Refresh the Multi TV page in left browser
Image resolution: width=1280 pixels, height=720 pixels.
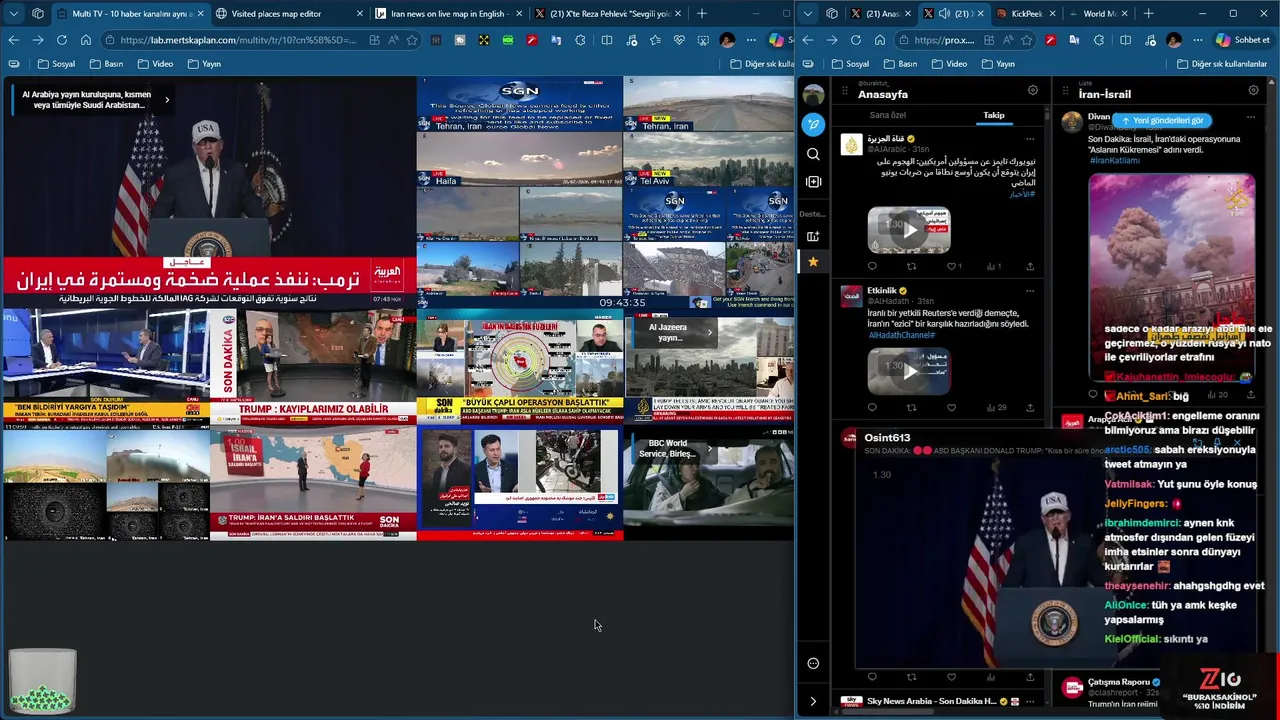coord(62,40)
